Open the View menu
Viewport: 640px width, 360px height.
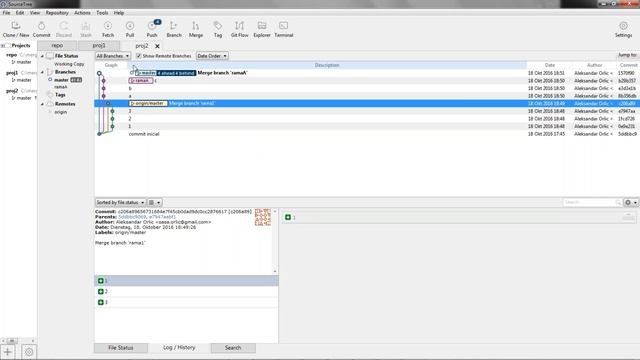(x=35, y=13)
